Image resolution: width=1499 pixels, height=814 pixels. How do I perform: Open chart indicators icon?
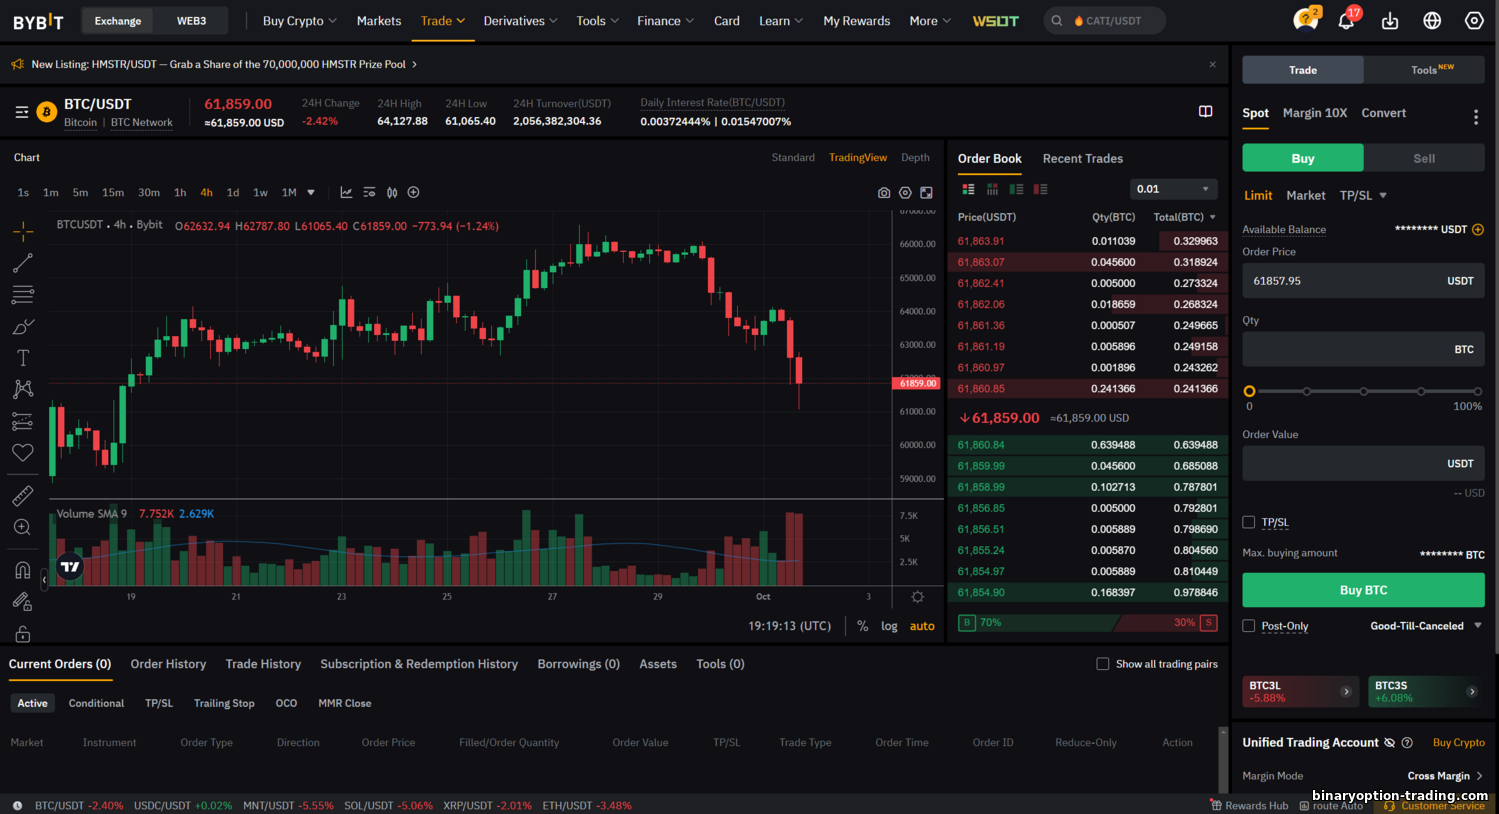pos(346,192)
